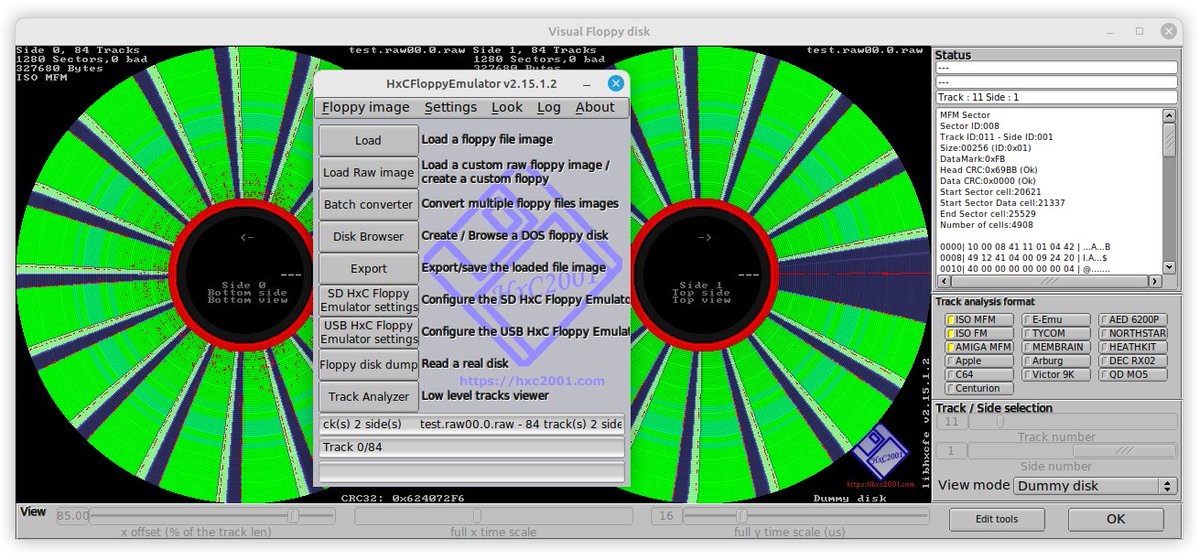
Task: Click the track number field showing 11
Action: click(x=952, y=422)
